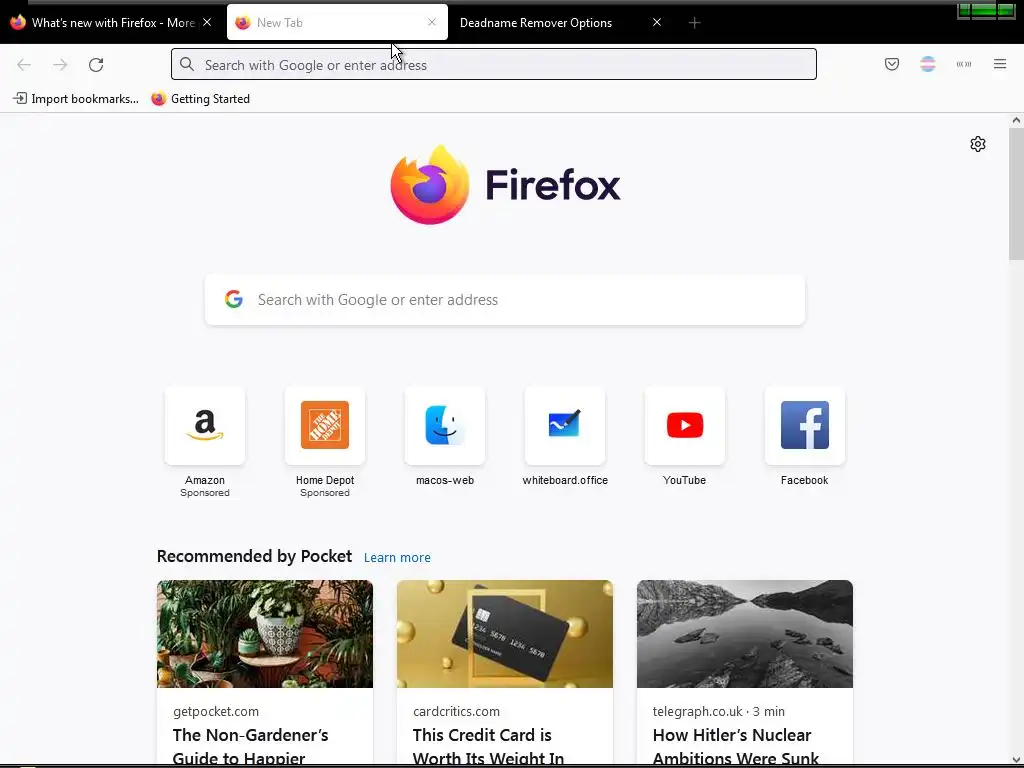The image size is (1024, 768).
Task: Click the scrollbar down arrow
Action: (1016, 760)
